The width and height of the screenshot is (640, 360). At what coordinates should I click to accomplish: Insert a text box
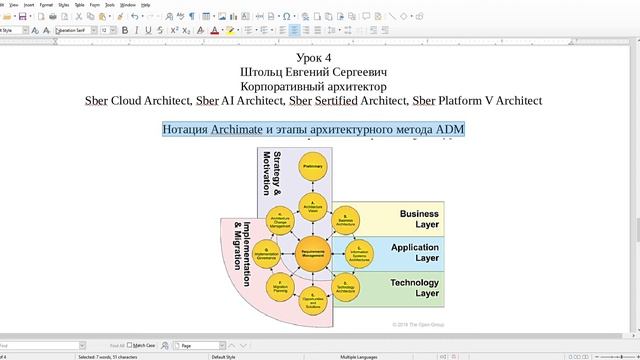[x=245, y=16]
